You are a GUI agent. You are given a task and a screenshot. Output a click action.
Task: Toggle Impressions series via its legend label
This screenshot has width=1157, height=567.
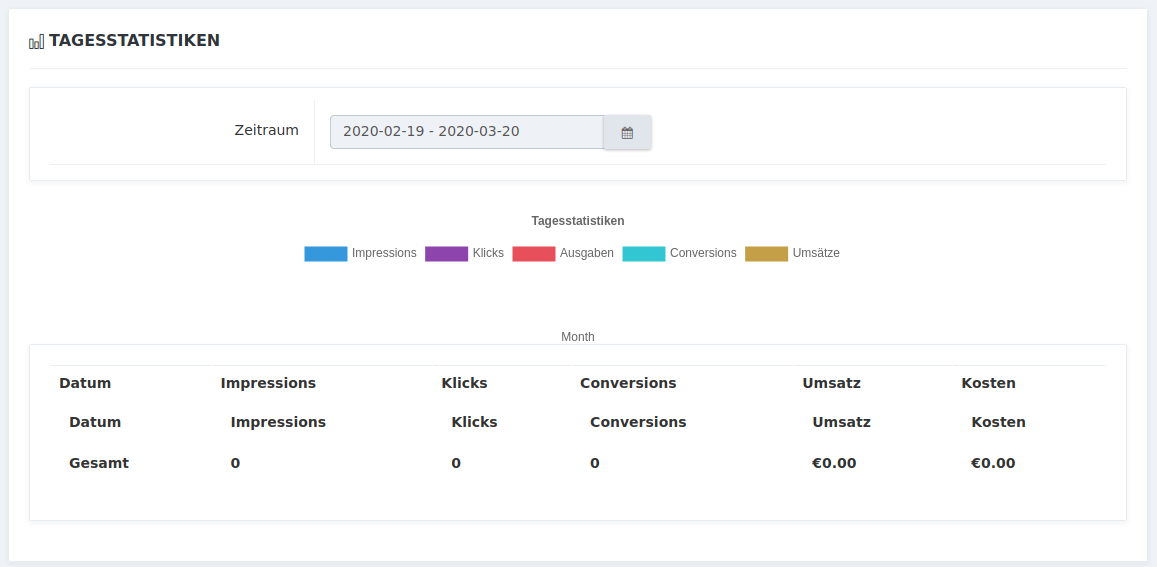pyautogui.click(x=384, y=254)
